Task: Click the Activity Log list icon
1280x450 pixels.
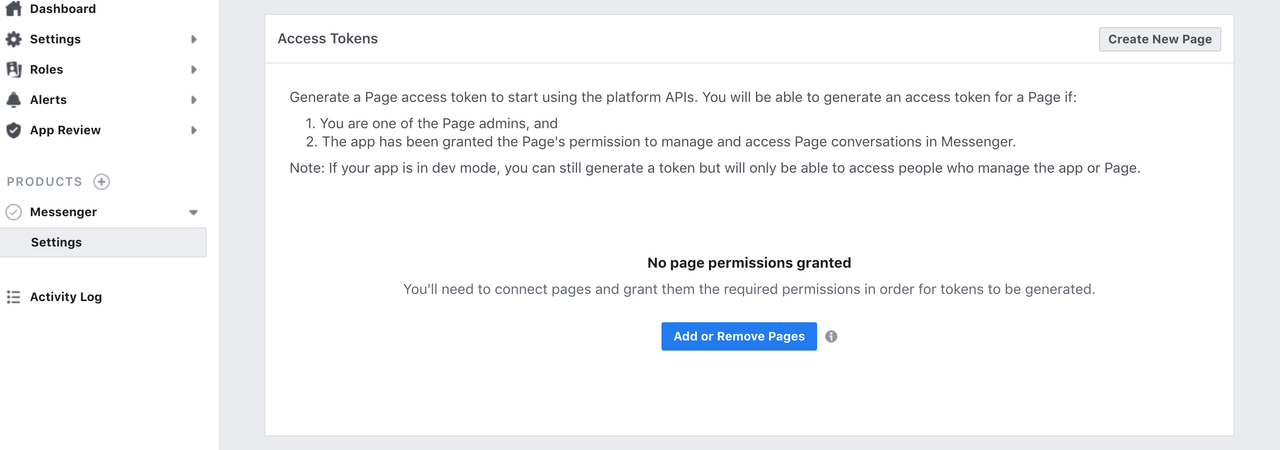Action: (13, 297)
